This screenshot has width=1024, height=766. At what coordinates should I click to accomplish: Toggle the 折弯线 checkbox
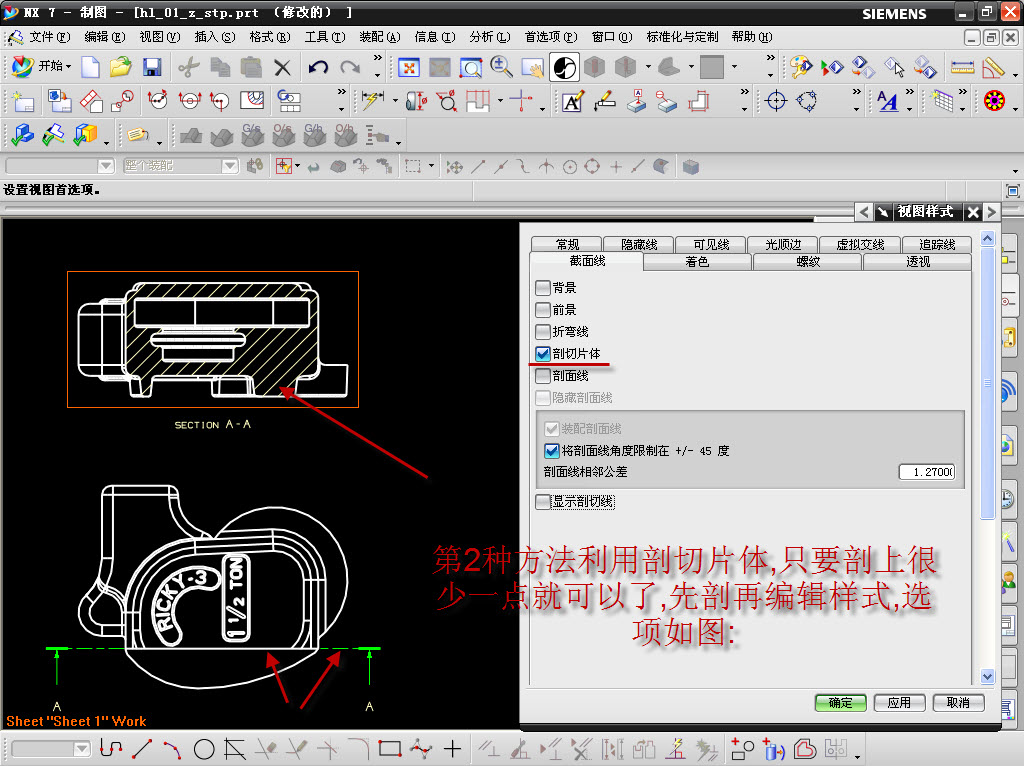(542, 332)
